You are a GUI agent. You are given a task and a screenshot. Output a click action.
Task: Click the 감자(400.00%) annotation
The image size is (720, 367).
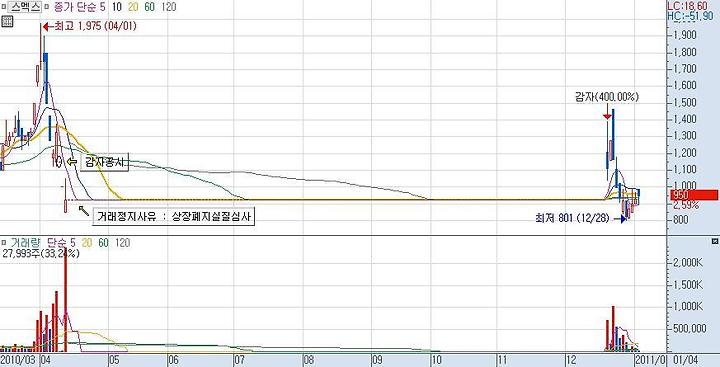pos(607,97)
